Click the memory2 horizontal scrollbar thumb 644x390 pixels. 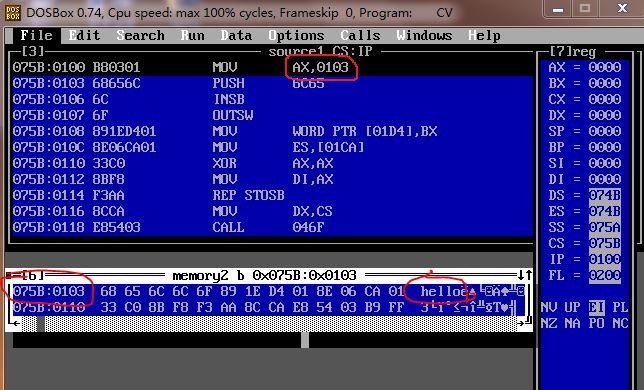click(41, 323)
